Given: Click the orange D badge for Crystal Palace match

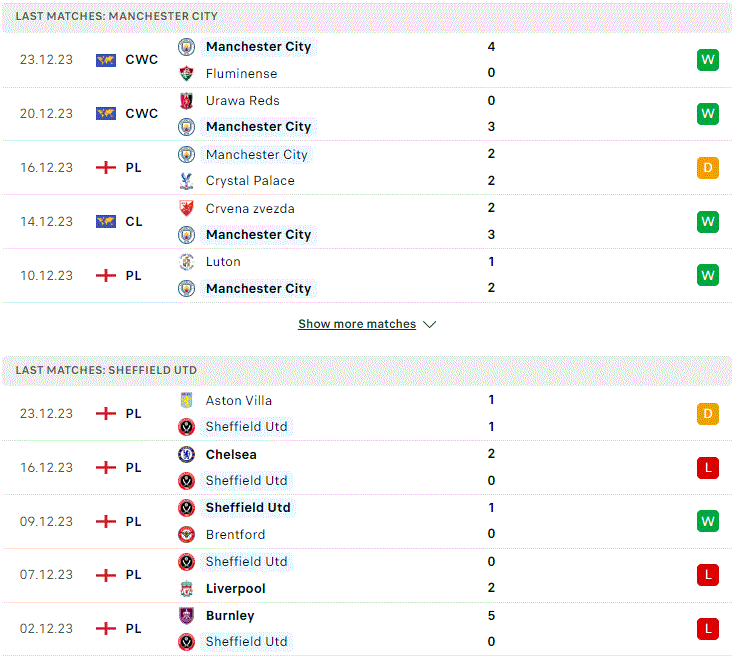Looking at the screenshot, I should coord(707,168).
